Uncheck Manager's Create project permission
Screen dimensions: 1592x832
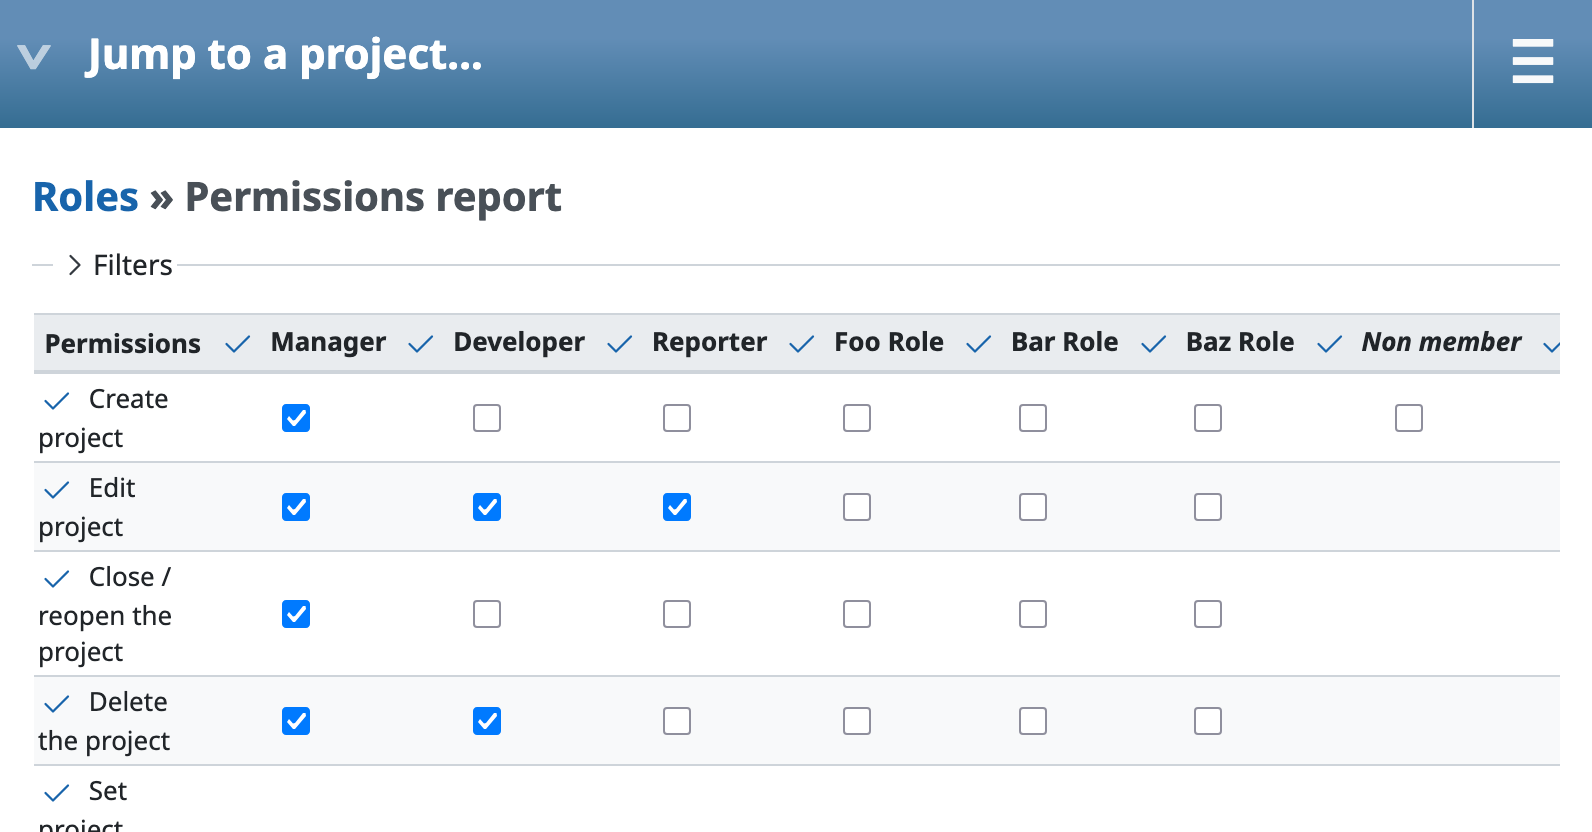point(296,418)
